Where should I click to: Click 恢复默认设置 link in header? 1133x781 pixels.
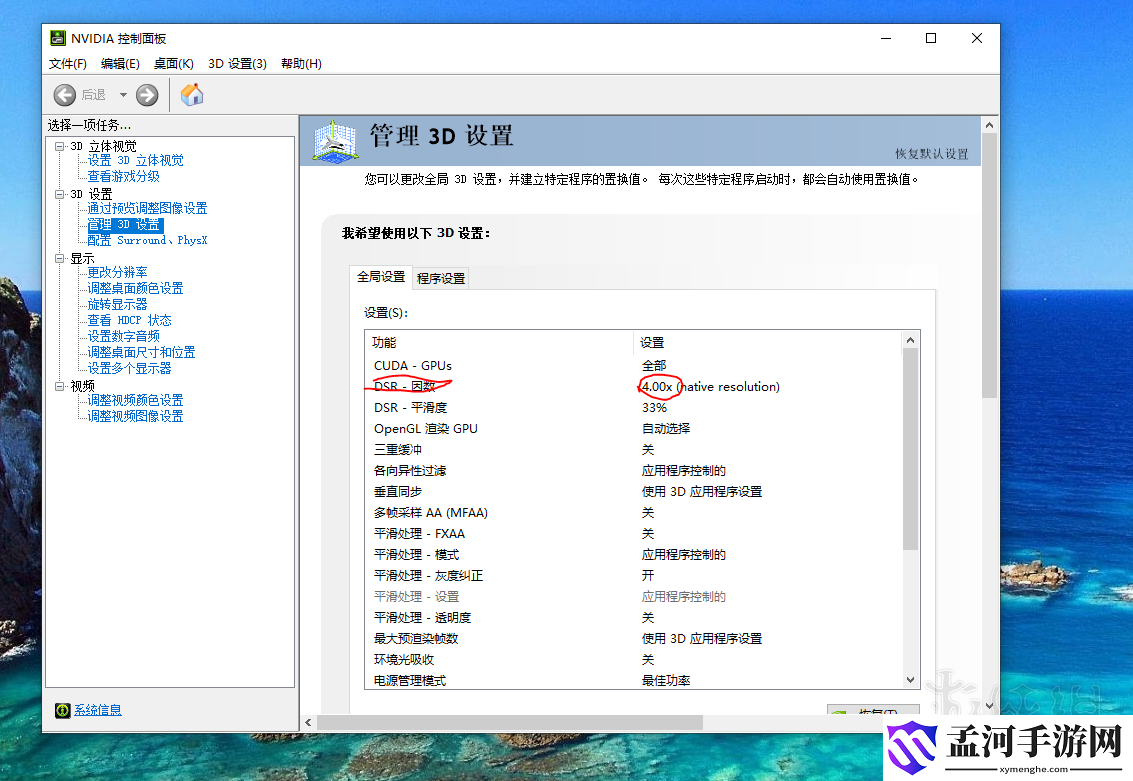[931, 154]
